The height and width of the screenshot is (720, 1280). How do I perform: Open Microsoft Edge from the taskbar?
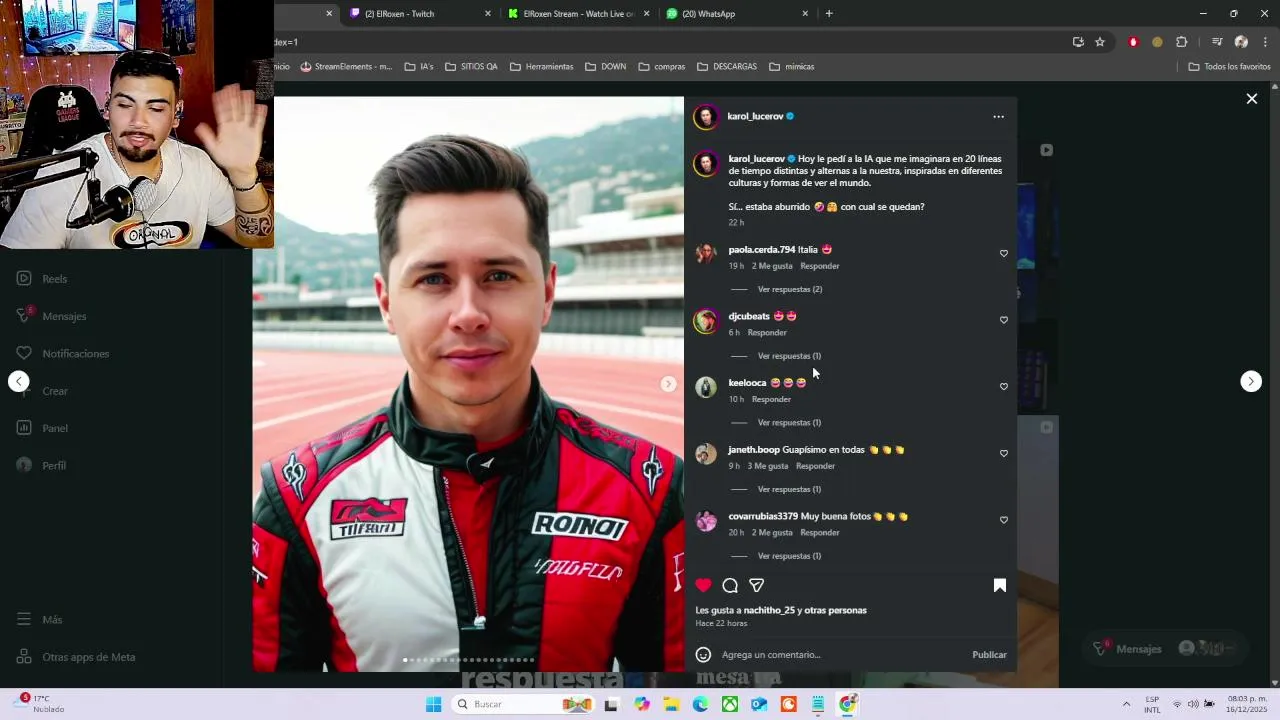pyautogui.click(x=700, y=704)
